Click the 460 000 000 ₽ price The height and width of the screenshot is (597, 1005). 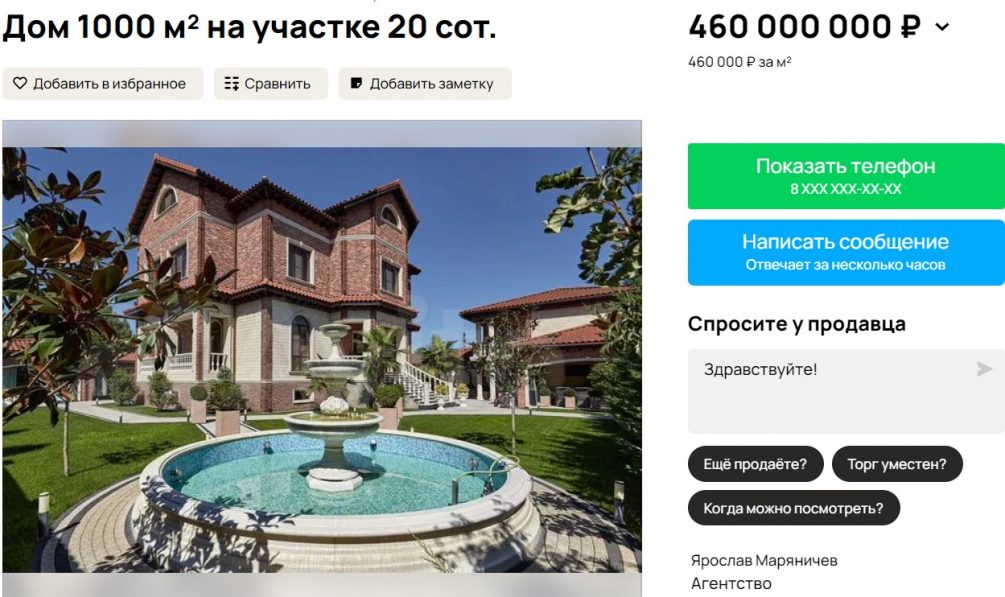click(x=804, y=27)
